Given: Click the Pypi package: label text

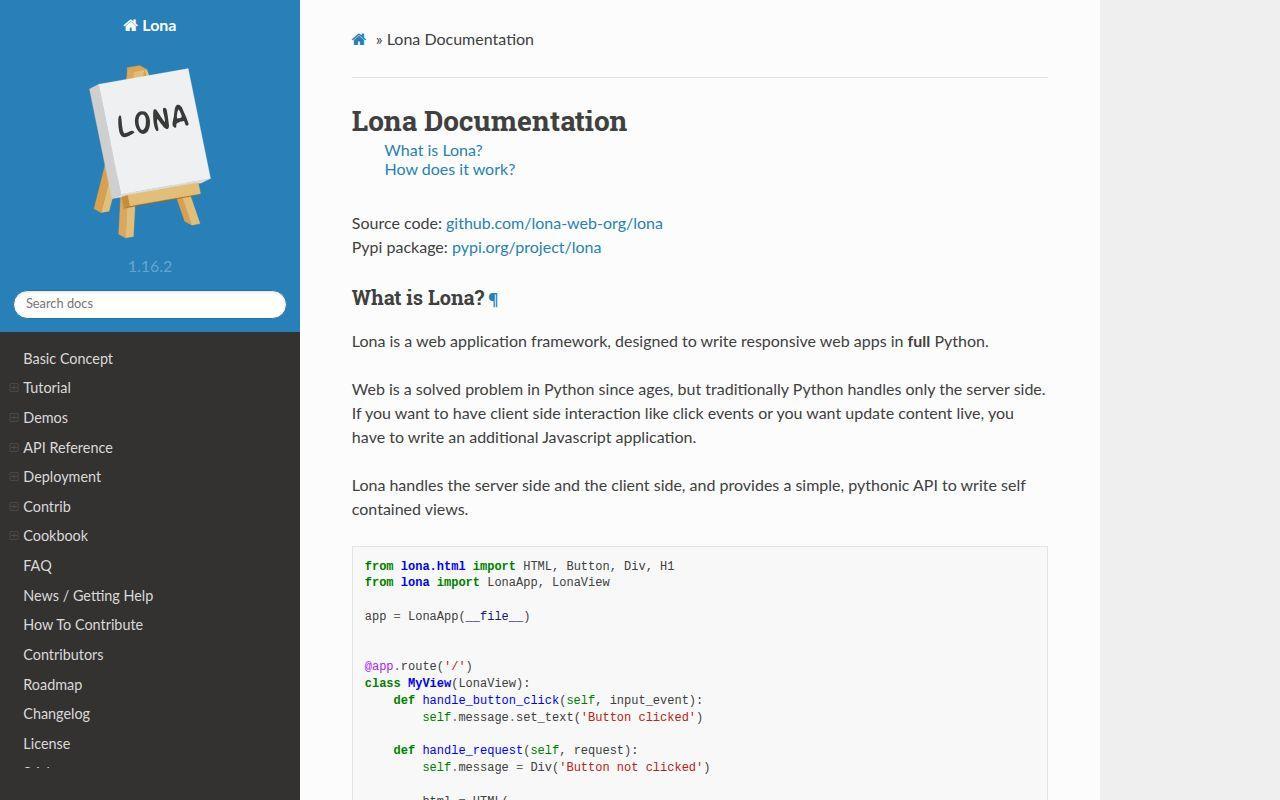Looking at the screenshot, I should click(400, 248).
